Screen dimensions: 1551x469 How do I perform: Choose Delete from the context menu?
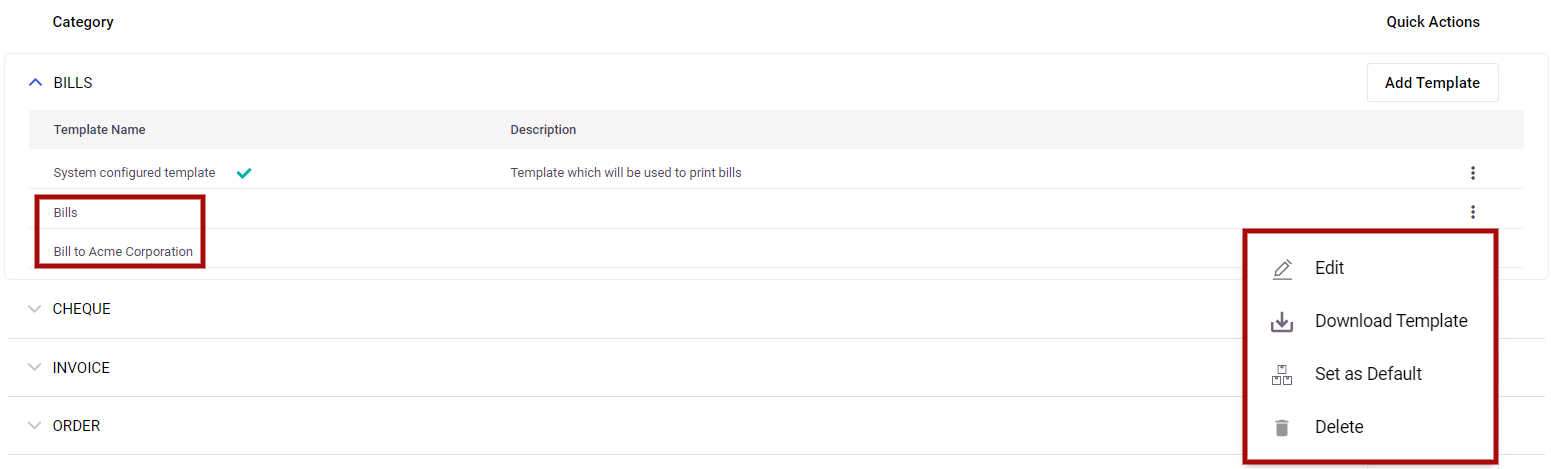click(1339, 427)
